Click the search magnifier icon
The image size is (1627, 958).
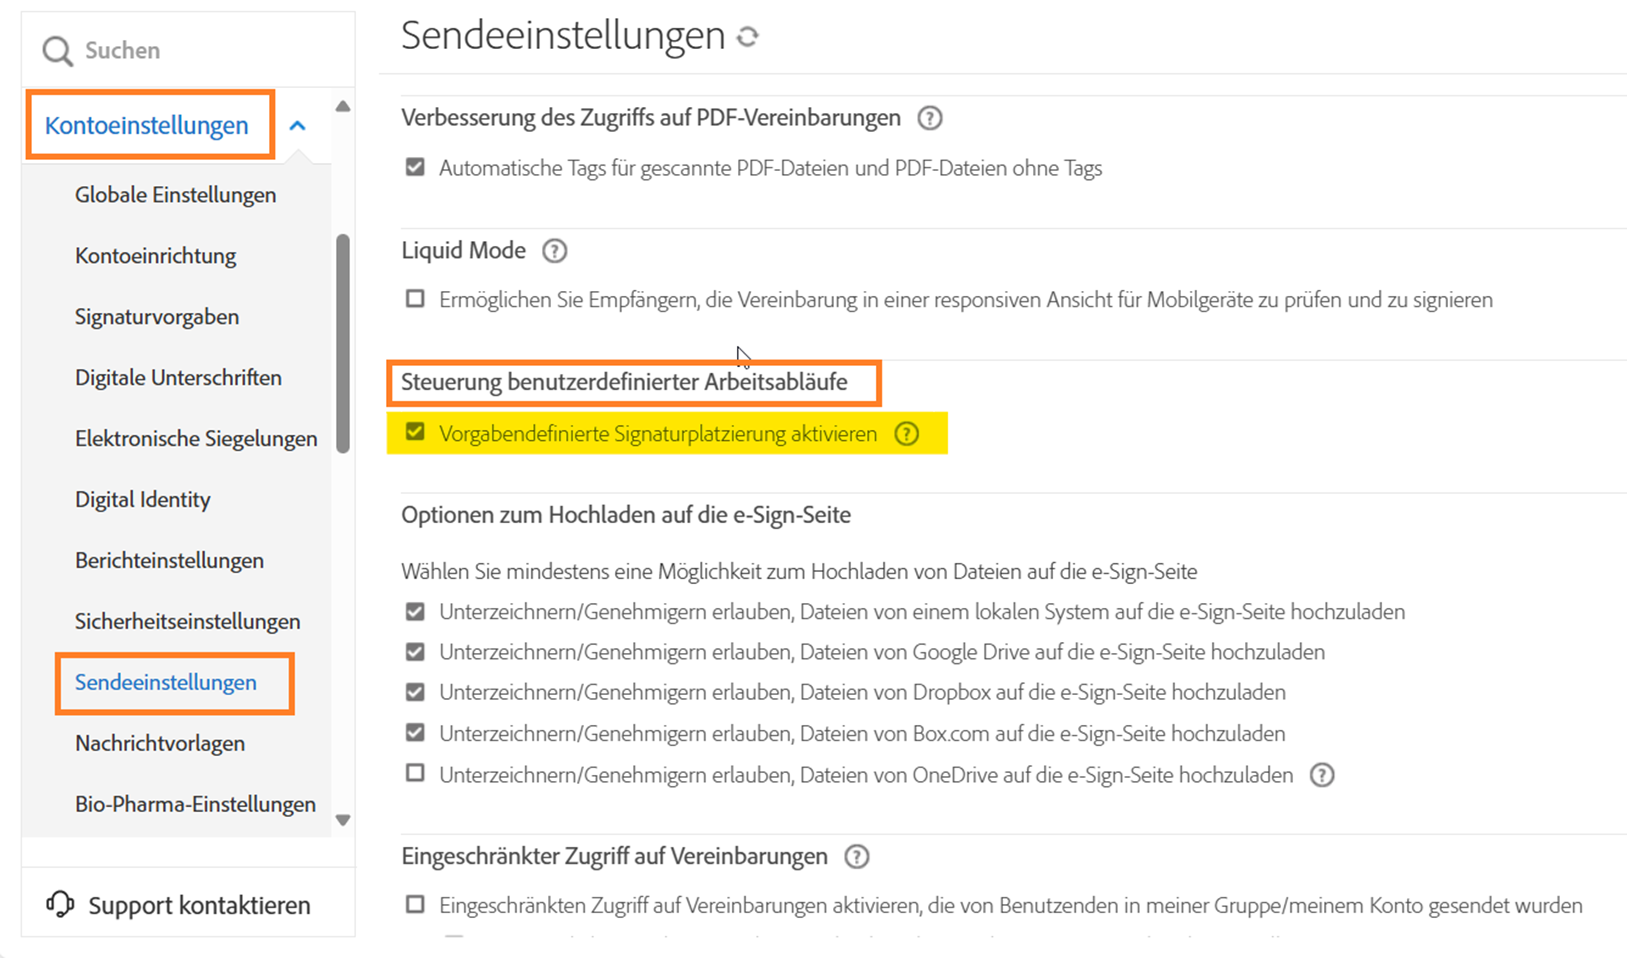58,51
